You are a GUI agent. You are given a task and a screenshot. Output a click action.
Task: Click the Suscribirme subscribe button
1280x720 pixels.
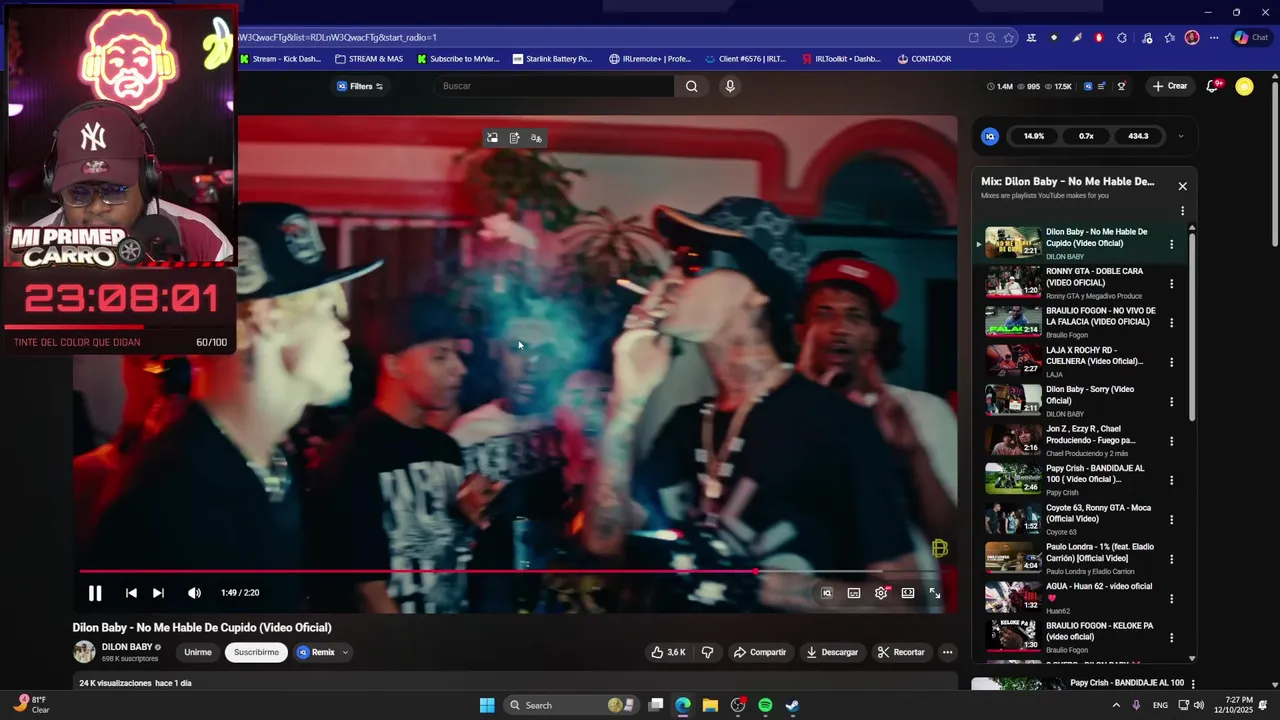point(256,652)
